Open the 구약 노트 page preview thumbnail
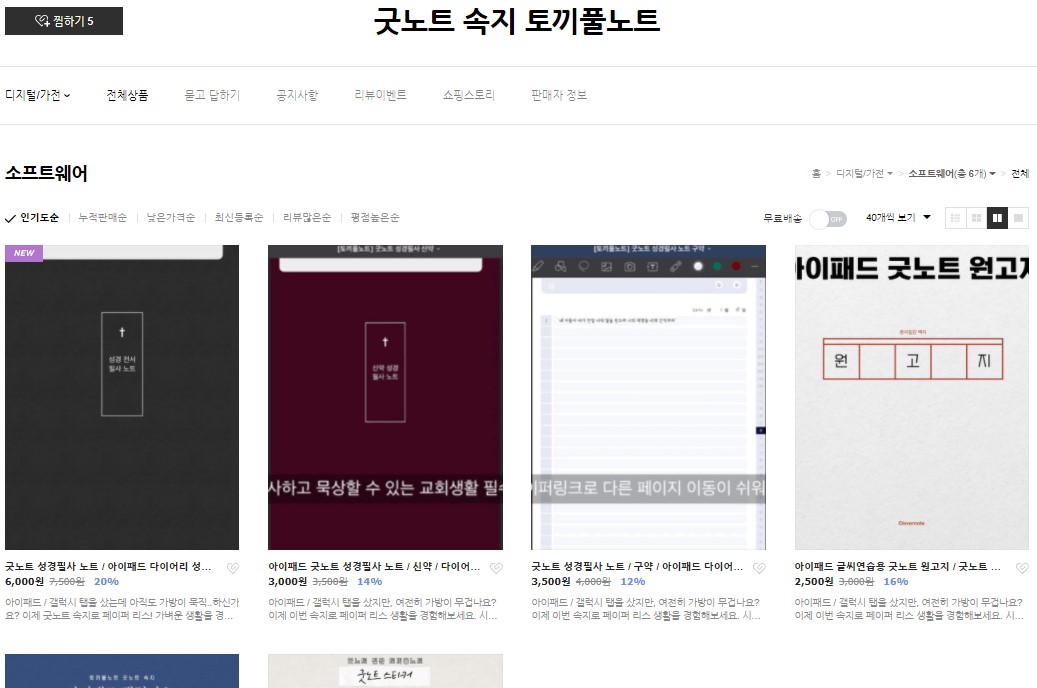The image size is (1037, 688). [x=648, y=398]
